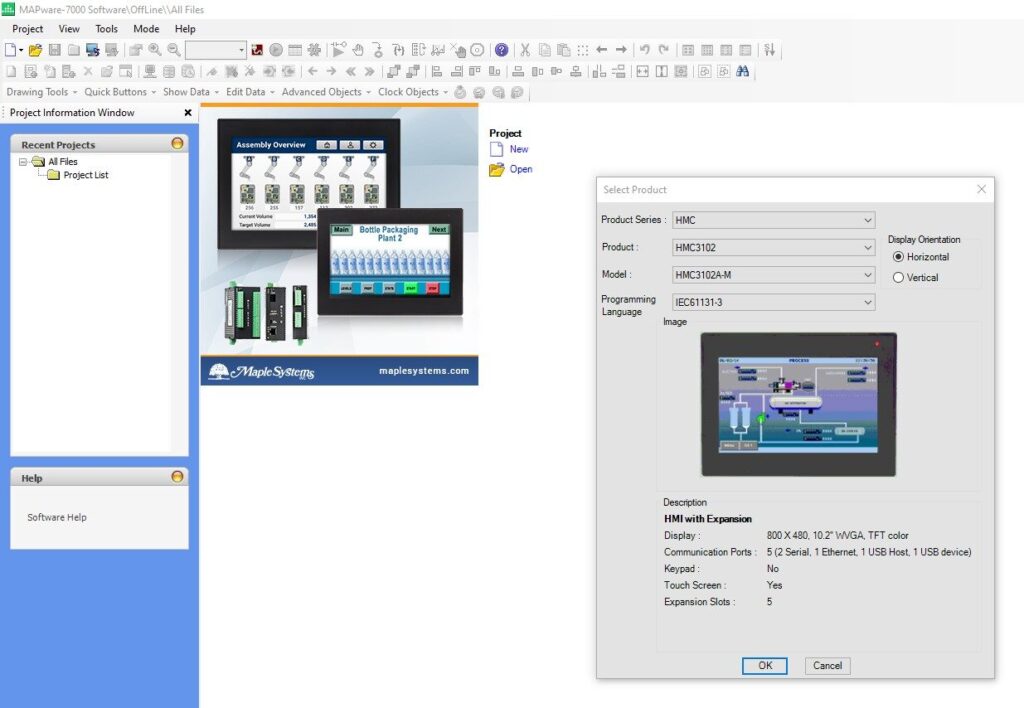The height and width of the screenshot is (708, 1024).
Task: Click the Zoom Out magnifier icon
Action: 174,50
